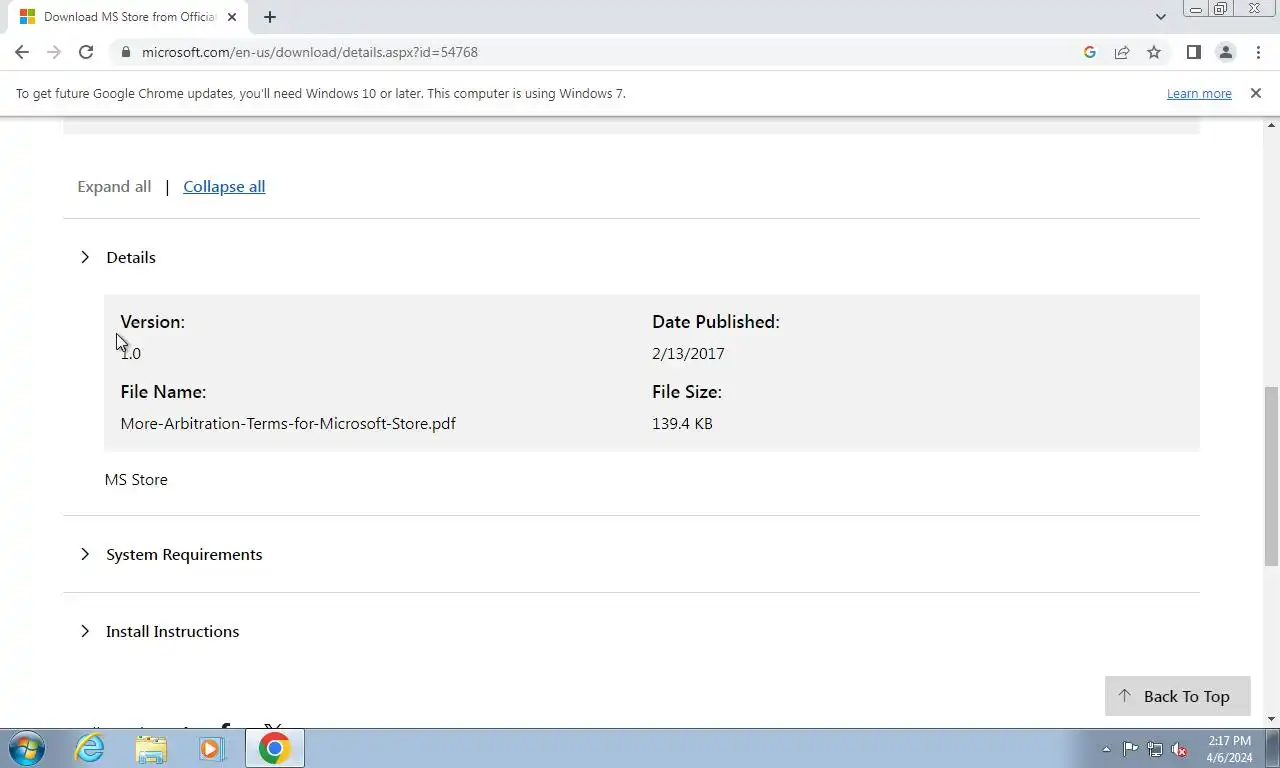Open the Chrome profile menu

(1225, 52)
